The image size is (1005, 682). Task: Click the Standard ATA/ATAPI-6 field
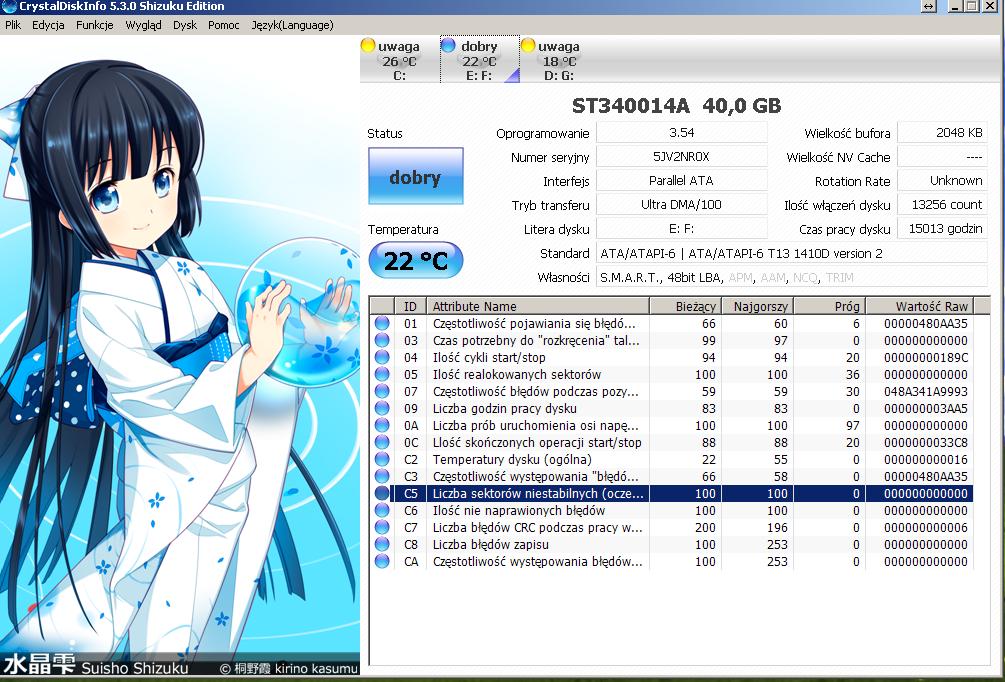[792, 253]
